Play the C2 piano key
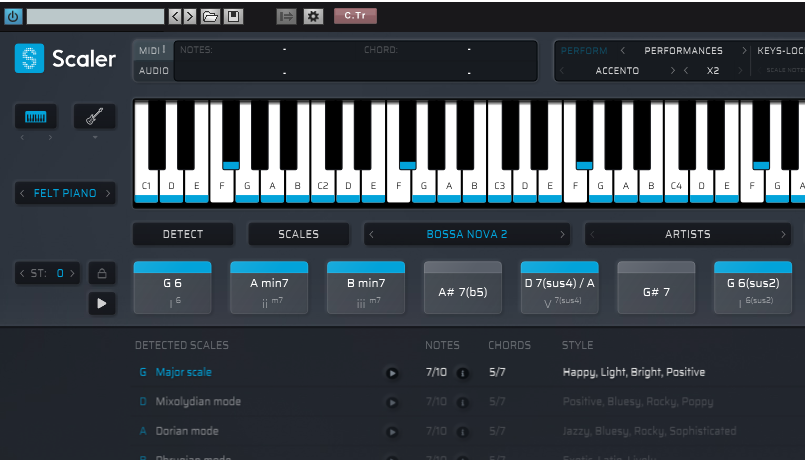 pos(323,186)
